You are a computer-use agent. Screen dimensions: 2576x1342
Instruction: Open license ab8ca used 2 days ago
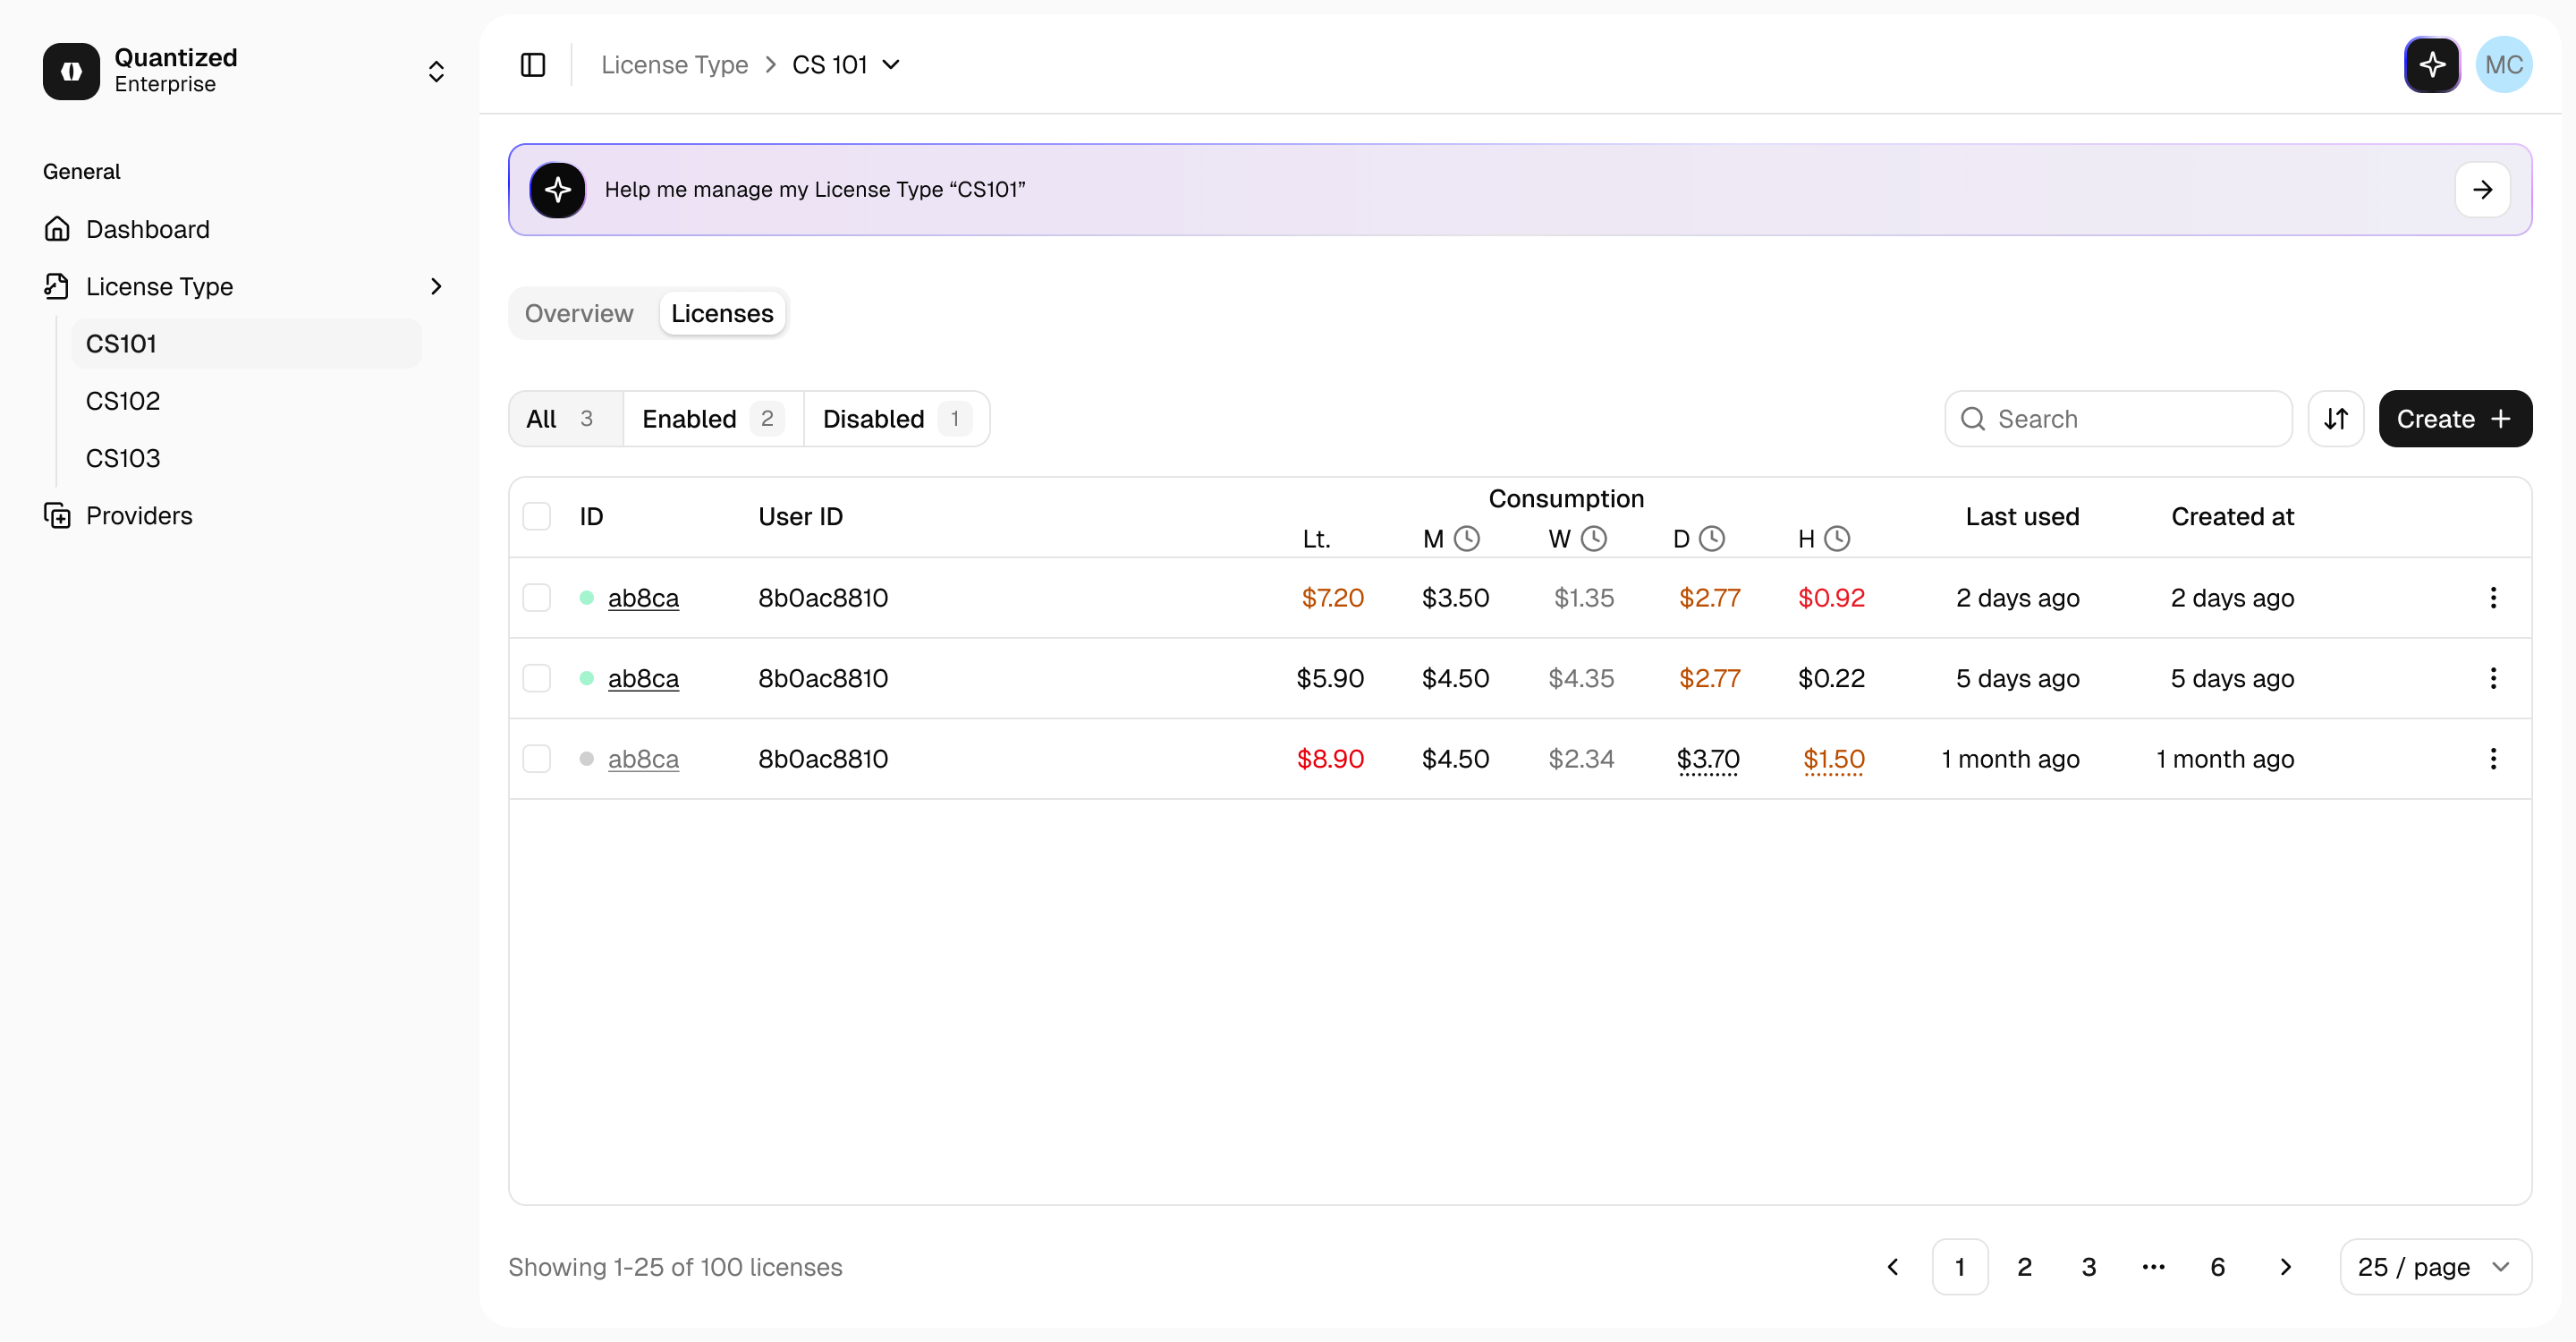[643, 598]
